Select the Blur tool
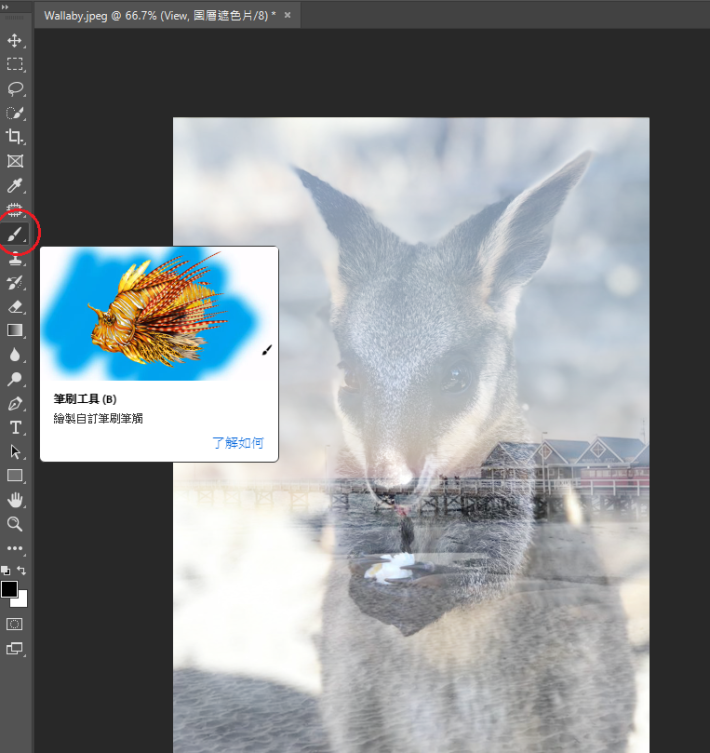This screenshot has width=710, height=753. click(x=15, y=355)
